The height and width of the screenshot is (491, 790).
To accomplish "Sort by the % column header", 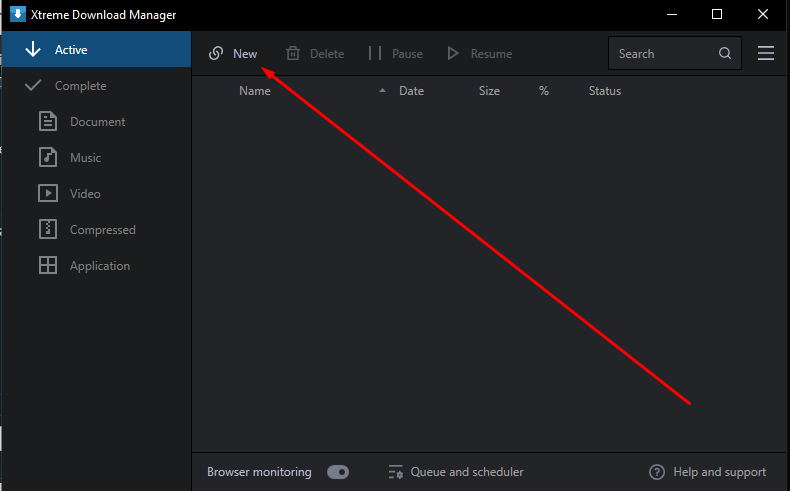I will coord(544,91).
